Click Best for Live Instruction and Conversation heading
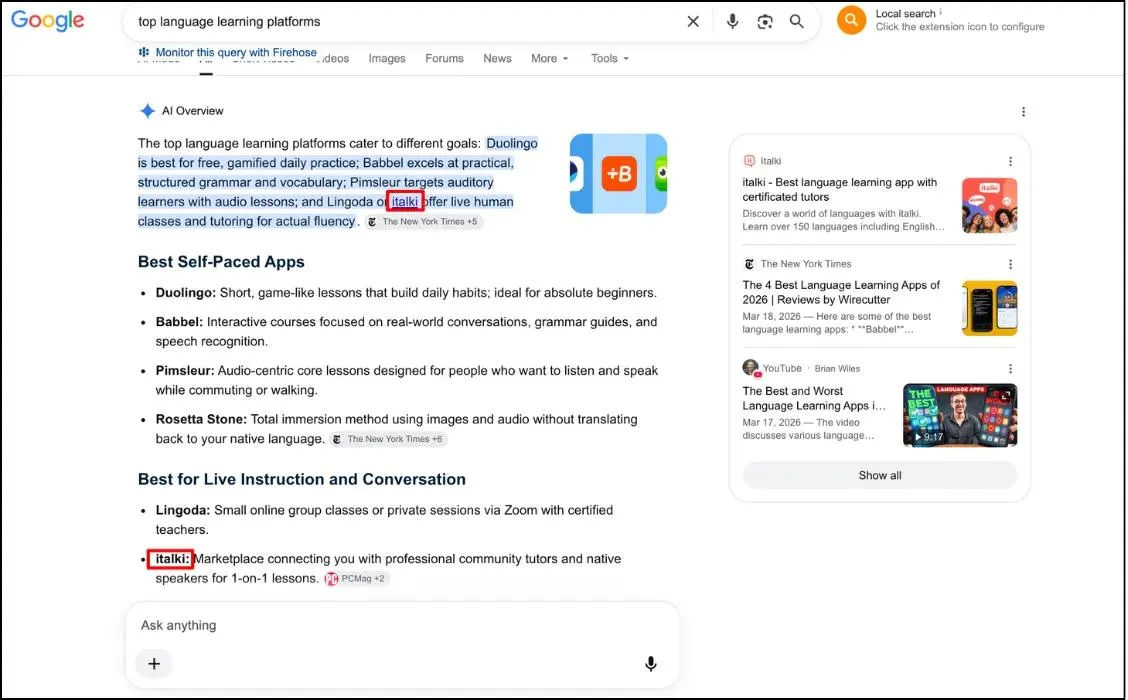Image resolution: width=1128 pixels, height=700 pixels. tap(301, 479)
